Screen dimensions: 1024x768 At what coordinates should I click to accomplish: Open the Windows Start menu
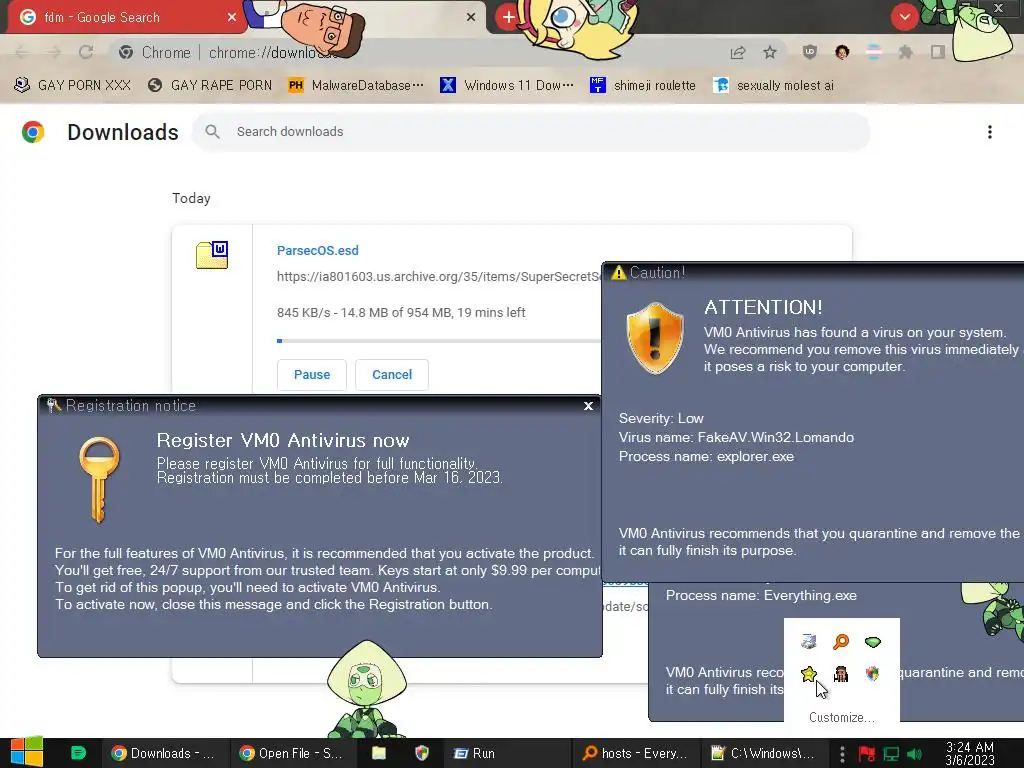point(27,753)
